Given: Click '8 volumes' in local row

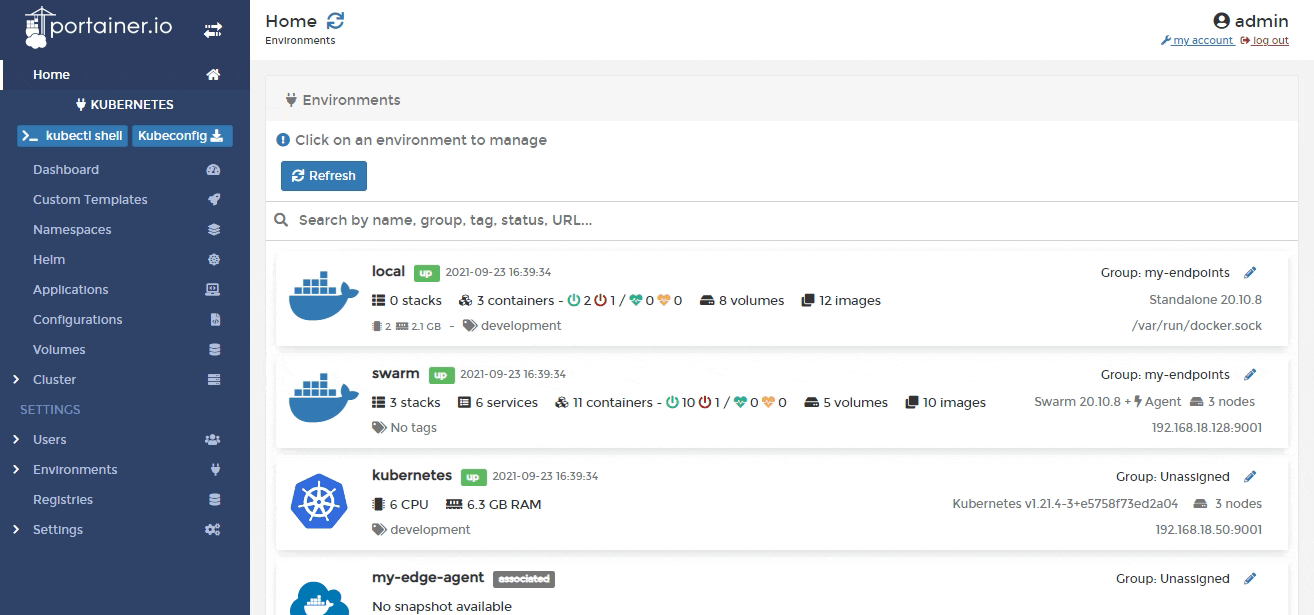Looking at the screenshot, I should point(742,301).
